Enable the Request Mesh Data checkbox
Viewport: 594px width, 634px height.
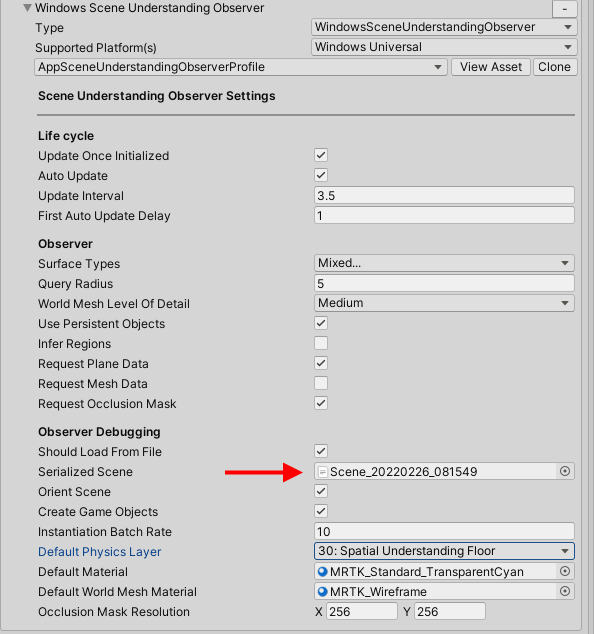(321, 383)
